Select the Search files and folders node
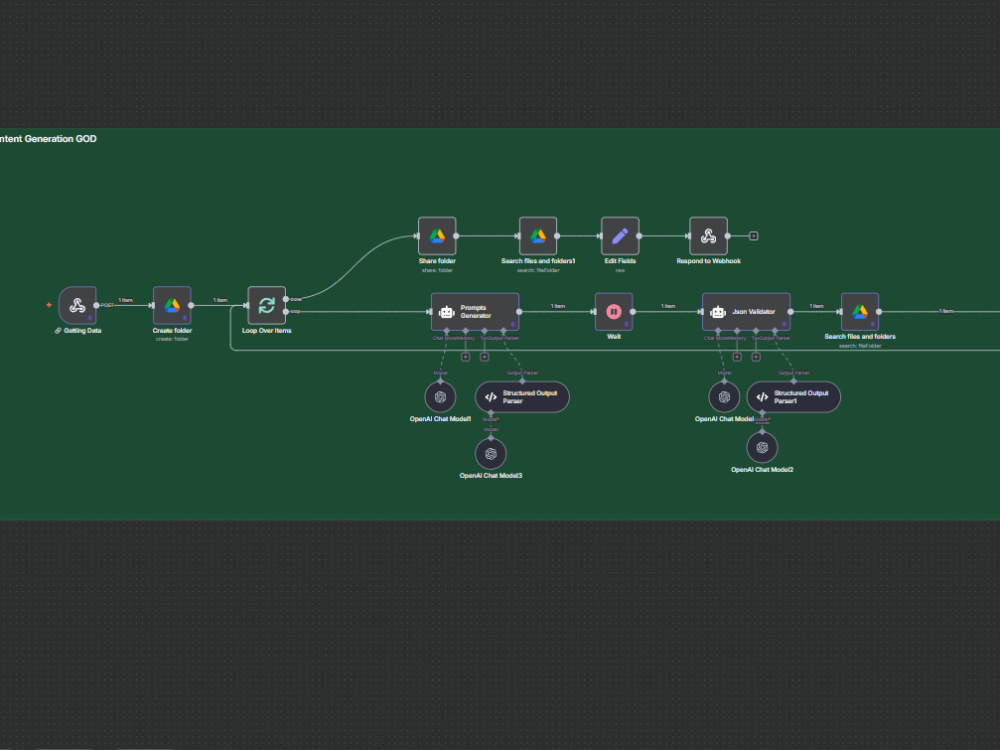 tap(860, 312)
